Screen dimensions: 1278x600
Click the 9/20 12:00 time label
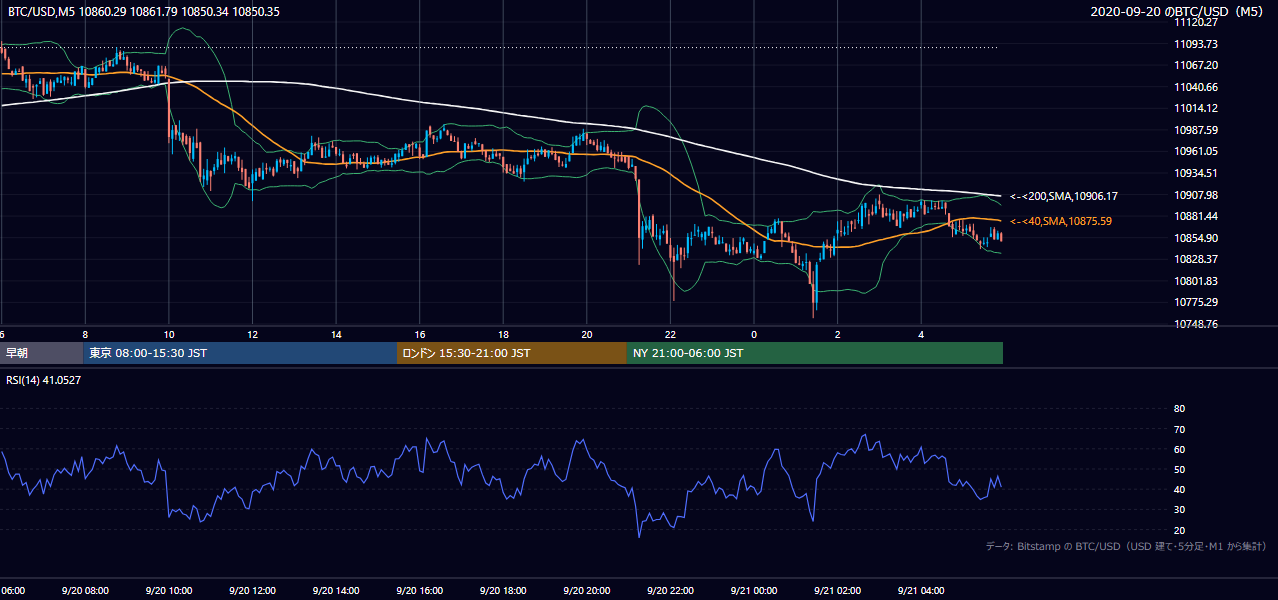(250, 591)
